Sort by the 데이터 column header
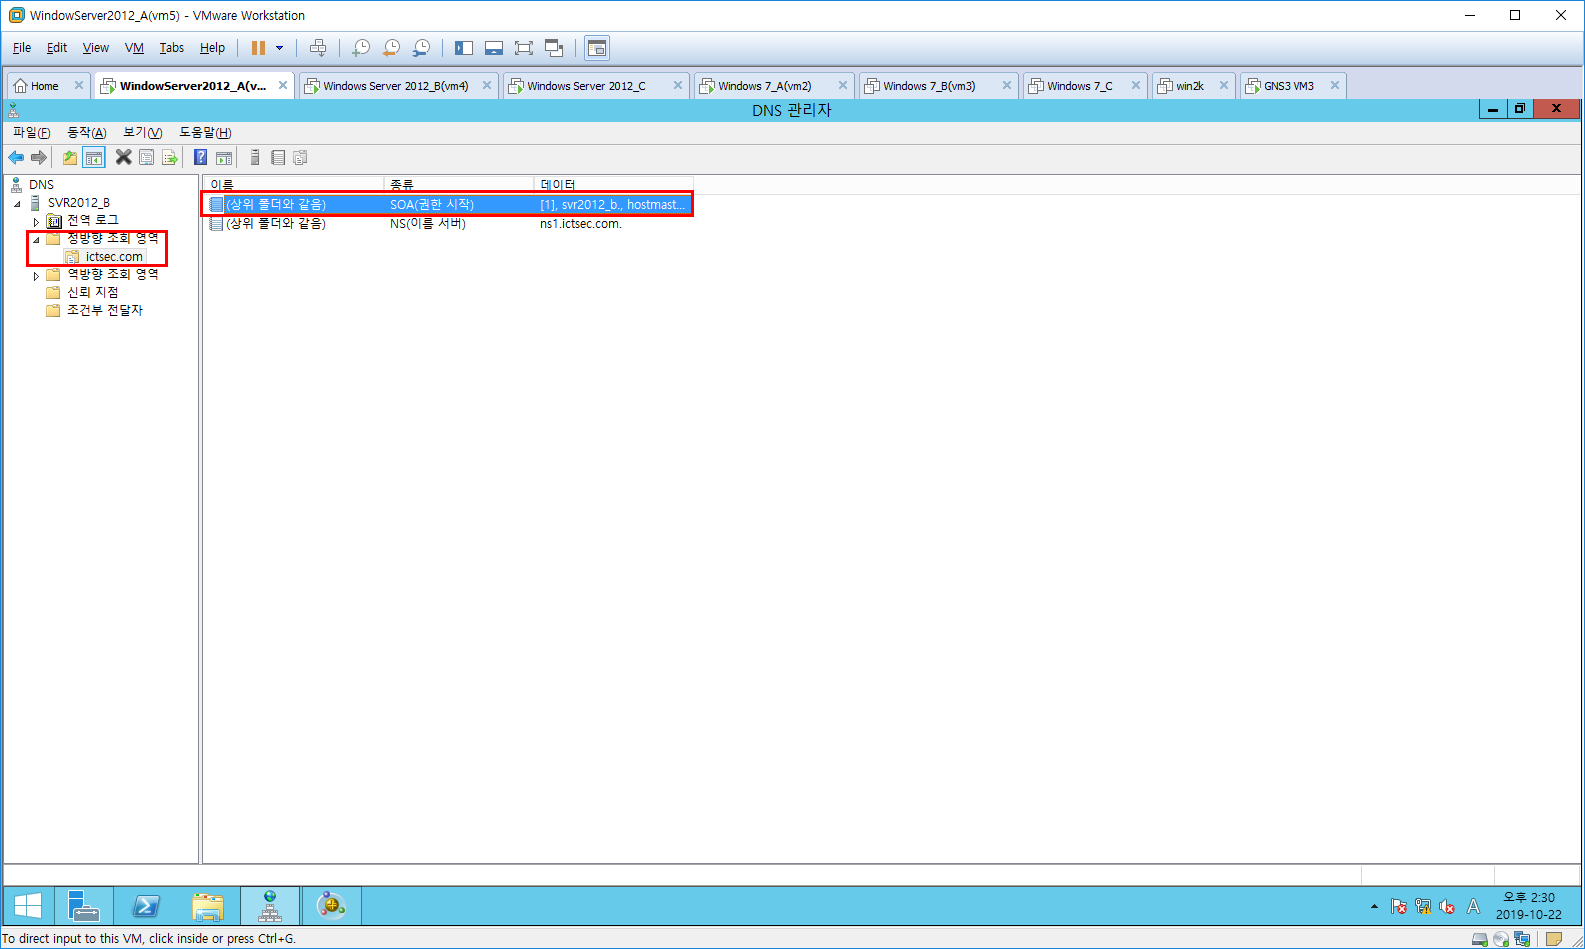Screen dimensions: 1585x949 [x=614, y=185]
